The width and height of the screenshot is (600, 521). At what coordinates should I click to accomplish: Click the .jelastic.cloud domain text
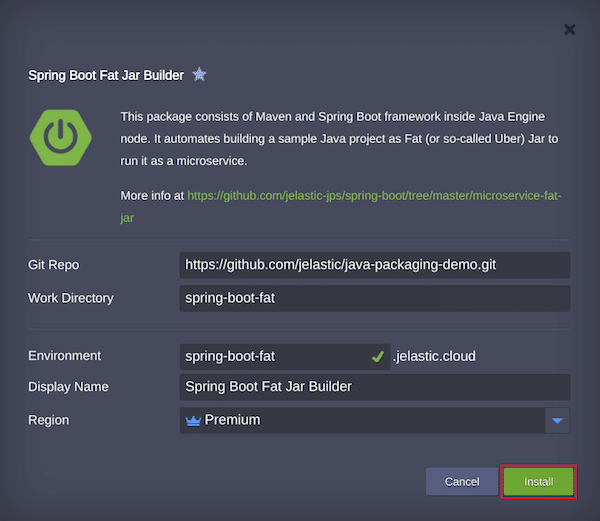434,356
